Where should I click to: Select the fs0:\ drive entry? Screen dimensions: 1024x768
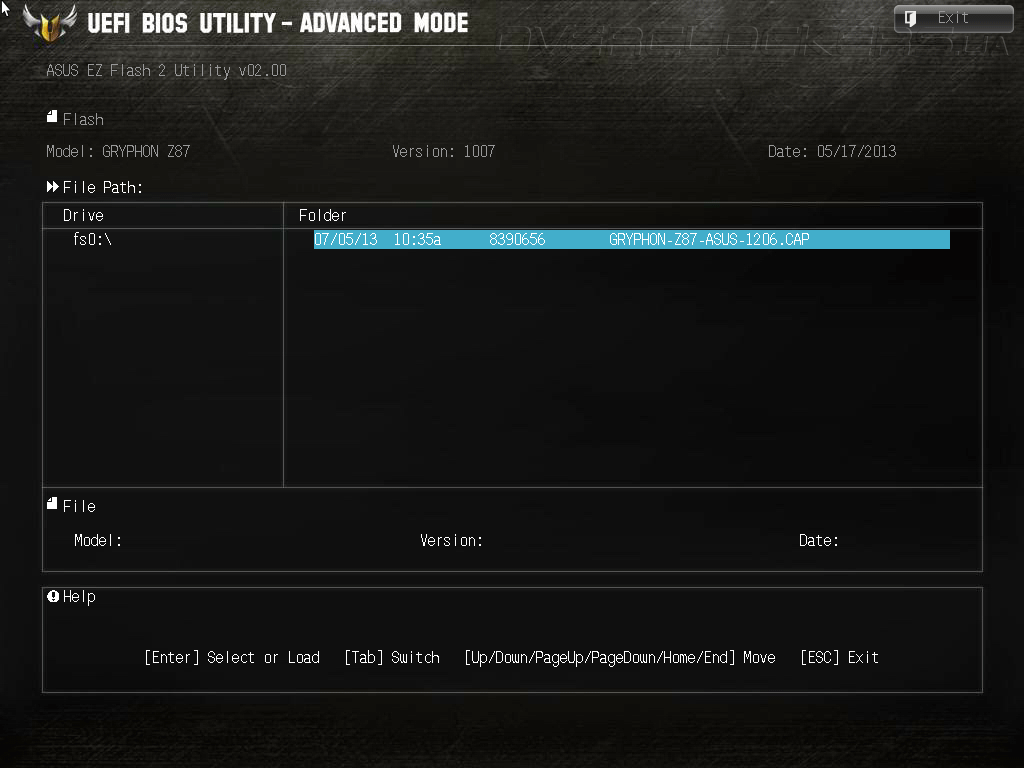tap(92, 239)
